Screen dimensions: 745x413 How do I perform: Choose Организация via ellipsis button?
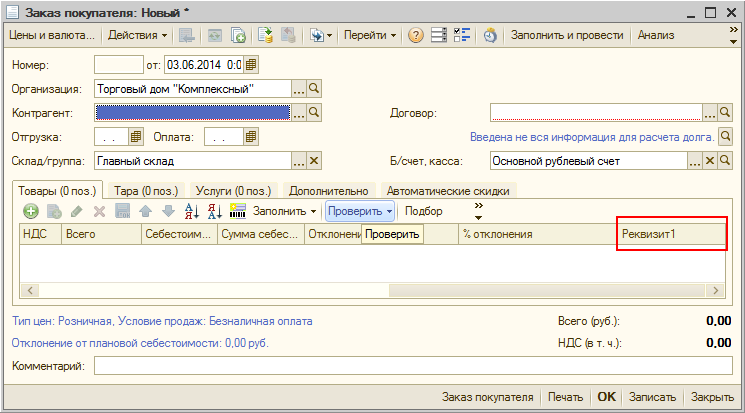tap(299, 88)
